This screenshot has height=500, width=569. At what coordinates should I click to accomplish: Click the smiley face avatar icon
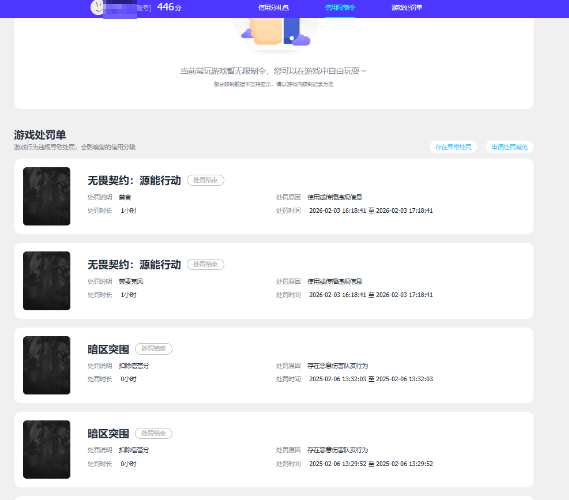pos(97,7)
